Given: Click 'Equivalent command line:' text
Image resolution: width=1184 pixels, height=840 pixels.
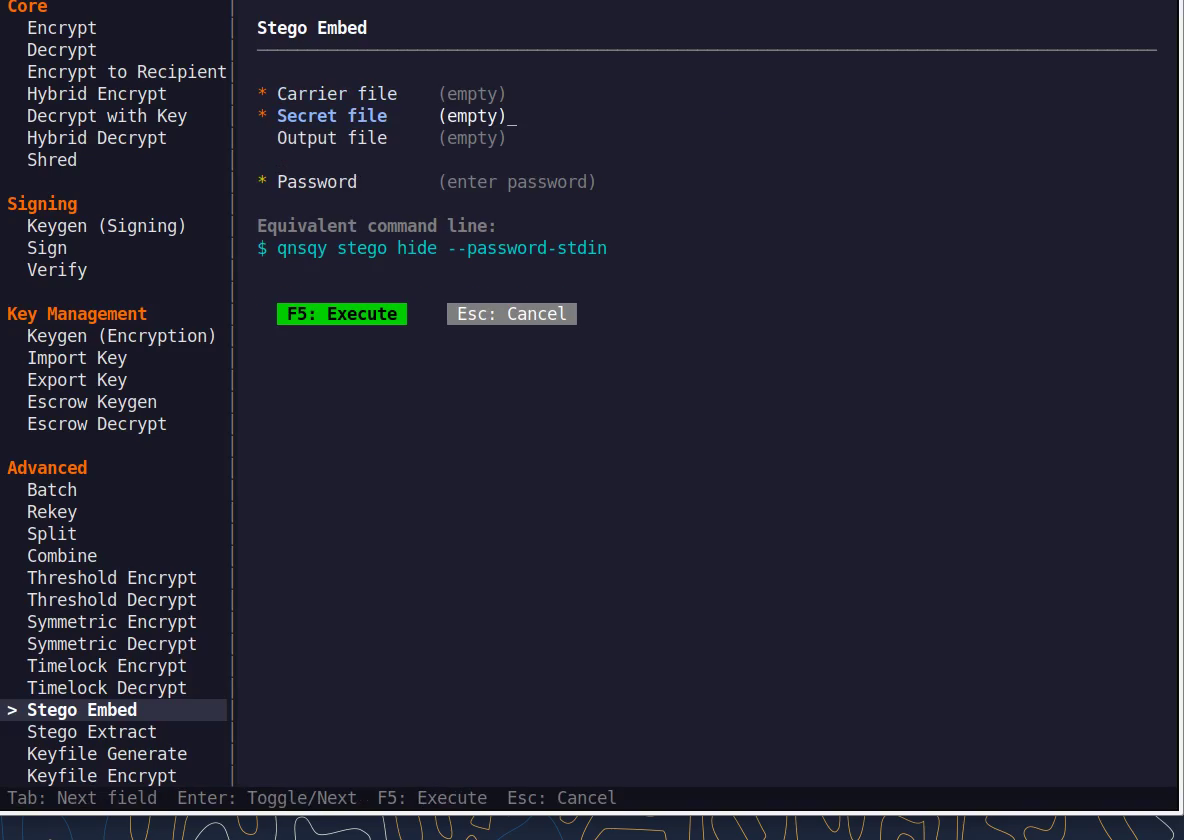Looking at the screenshot, I should click(377, 226).
